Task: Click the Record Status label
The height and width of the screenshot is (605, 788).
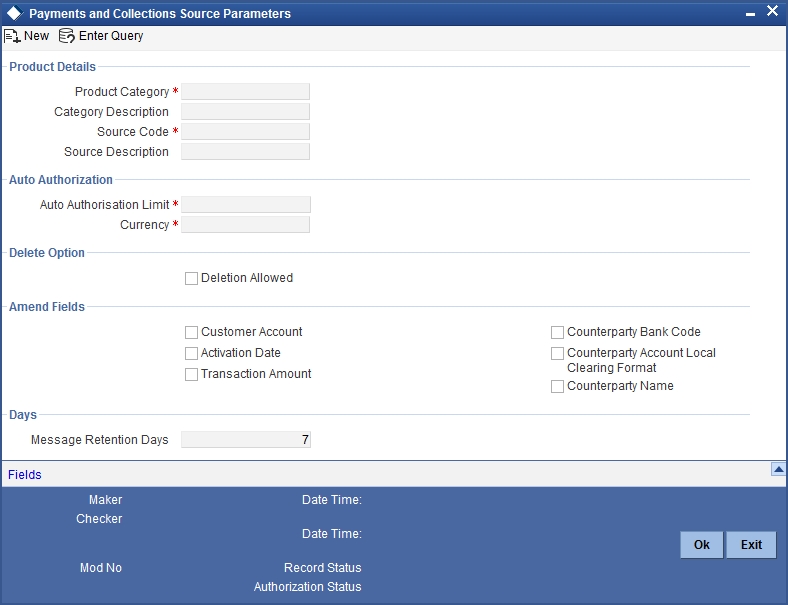Action: pos(323,568)
